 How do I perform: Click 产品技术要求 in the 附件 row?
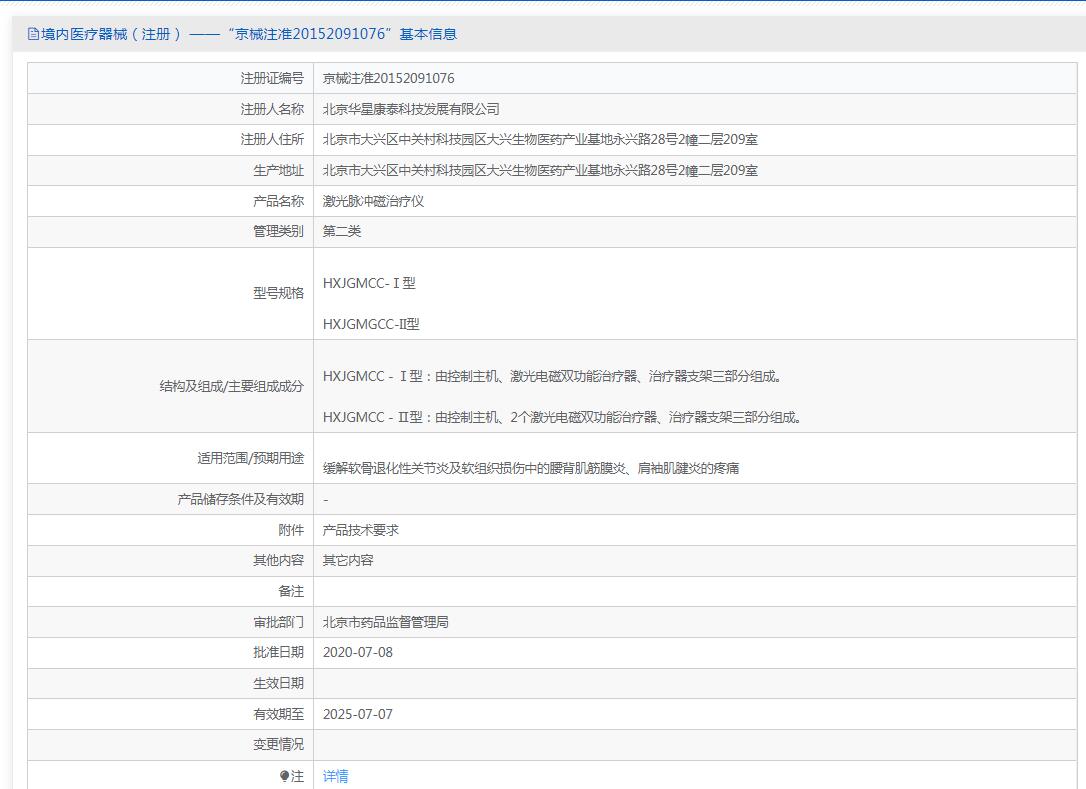(360, 530)
